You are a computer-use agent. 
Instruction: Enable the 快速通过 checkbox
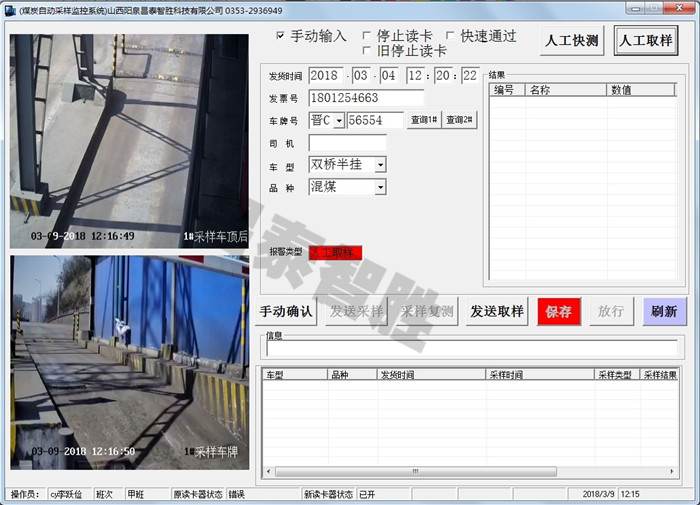pyautogui.click(x=450, y=36)
